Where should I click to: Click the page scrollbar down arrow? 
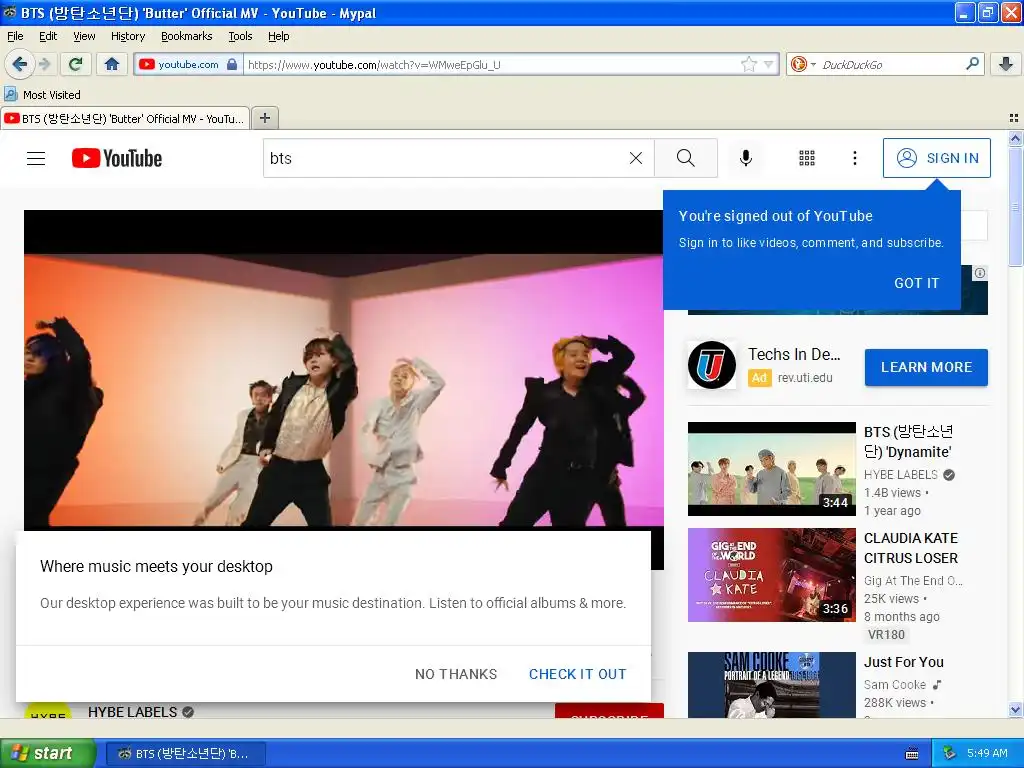tap(1015, 710)
